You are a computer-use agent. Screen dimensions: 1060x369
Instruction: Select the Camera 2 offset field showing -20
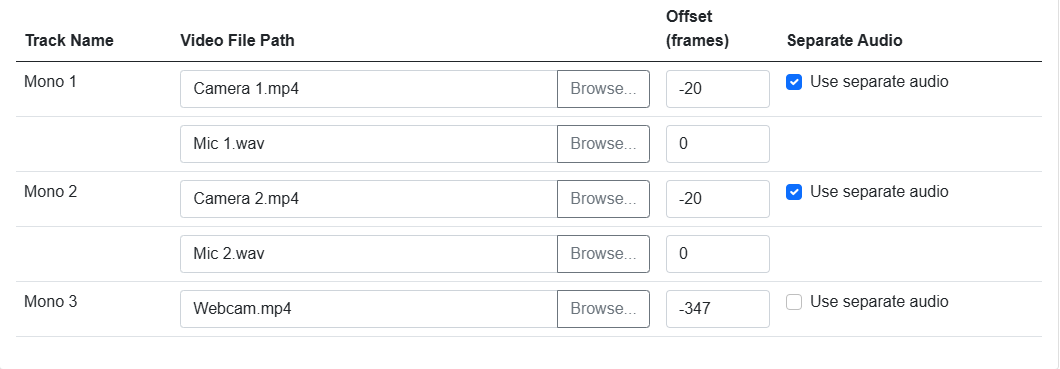pos(718,199)
